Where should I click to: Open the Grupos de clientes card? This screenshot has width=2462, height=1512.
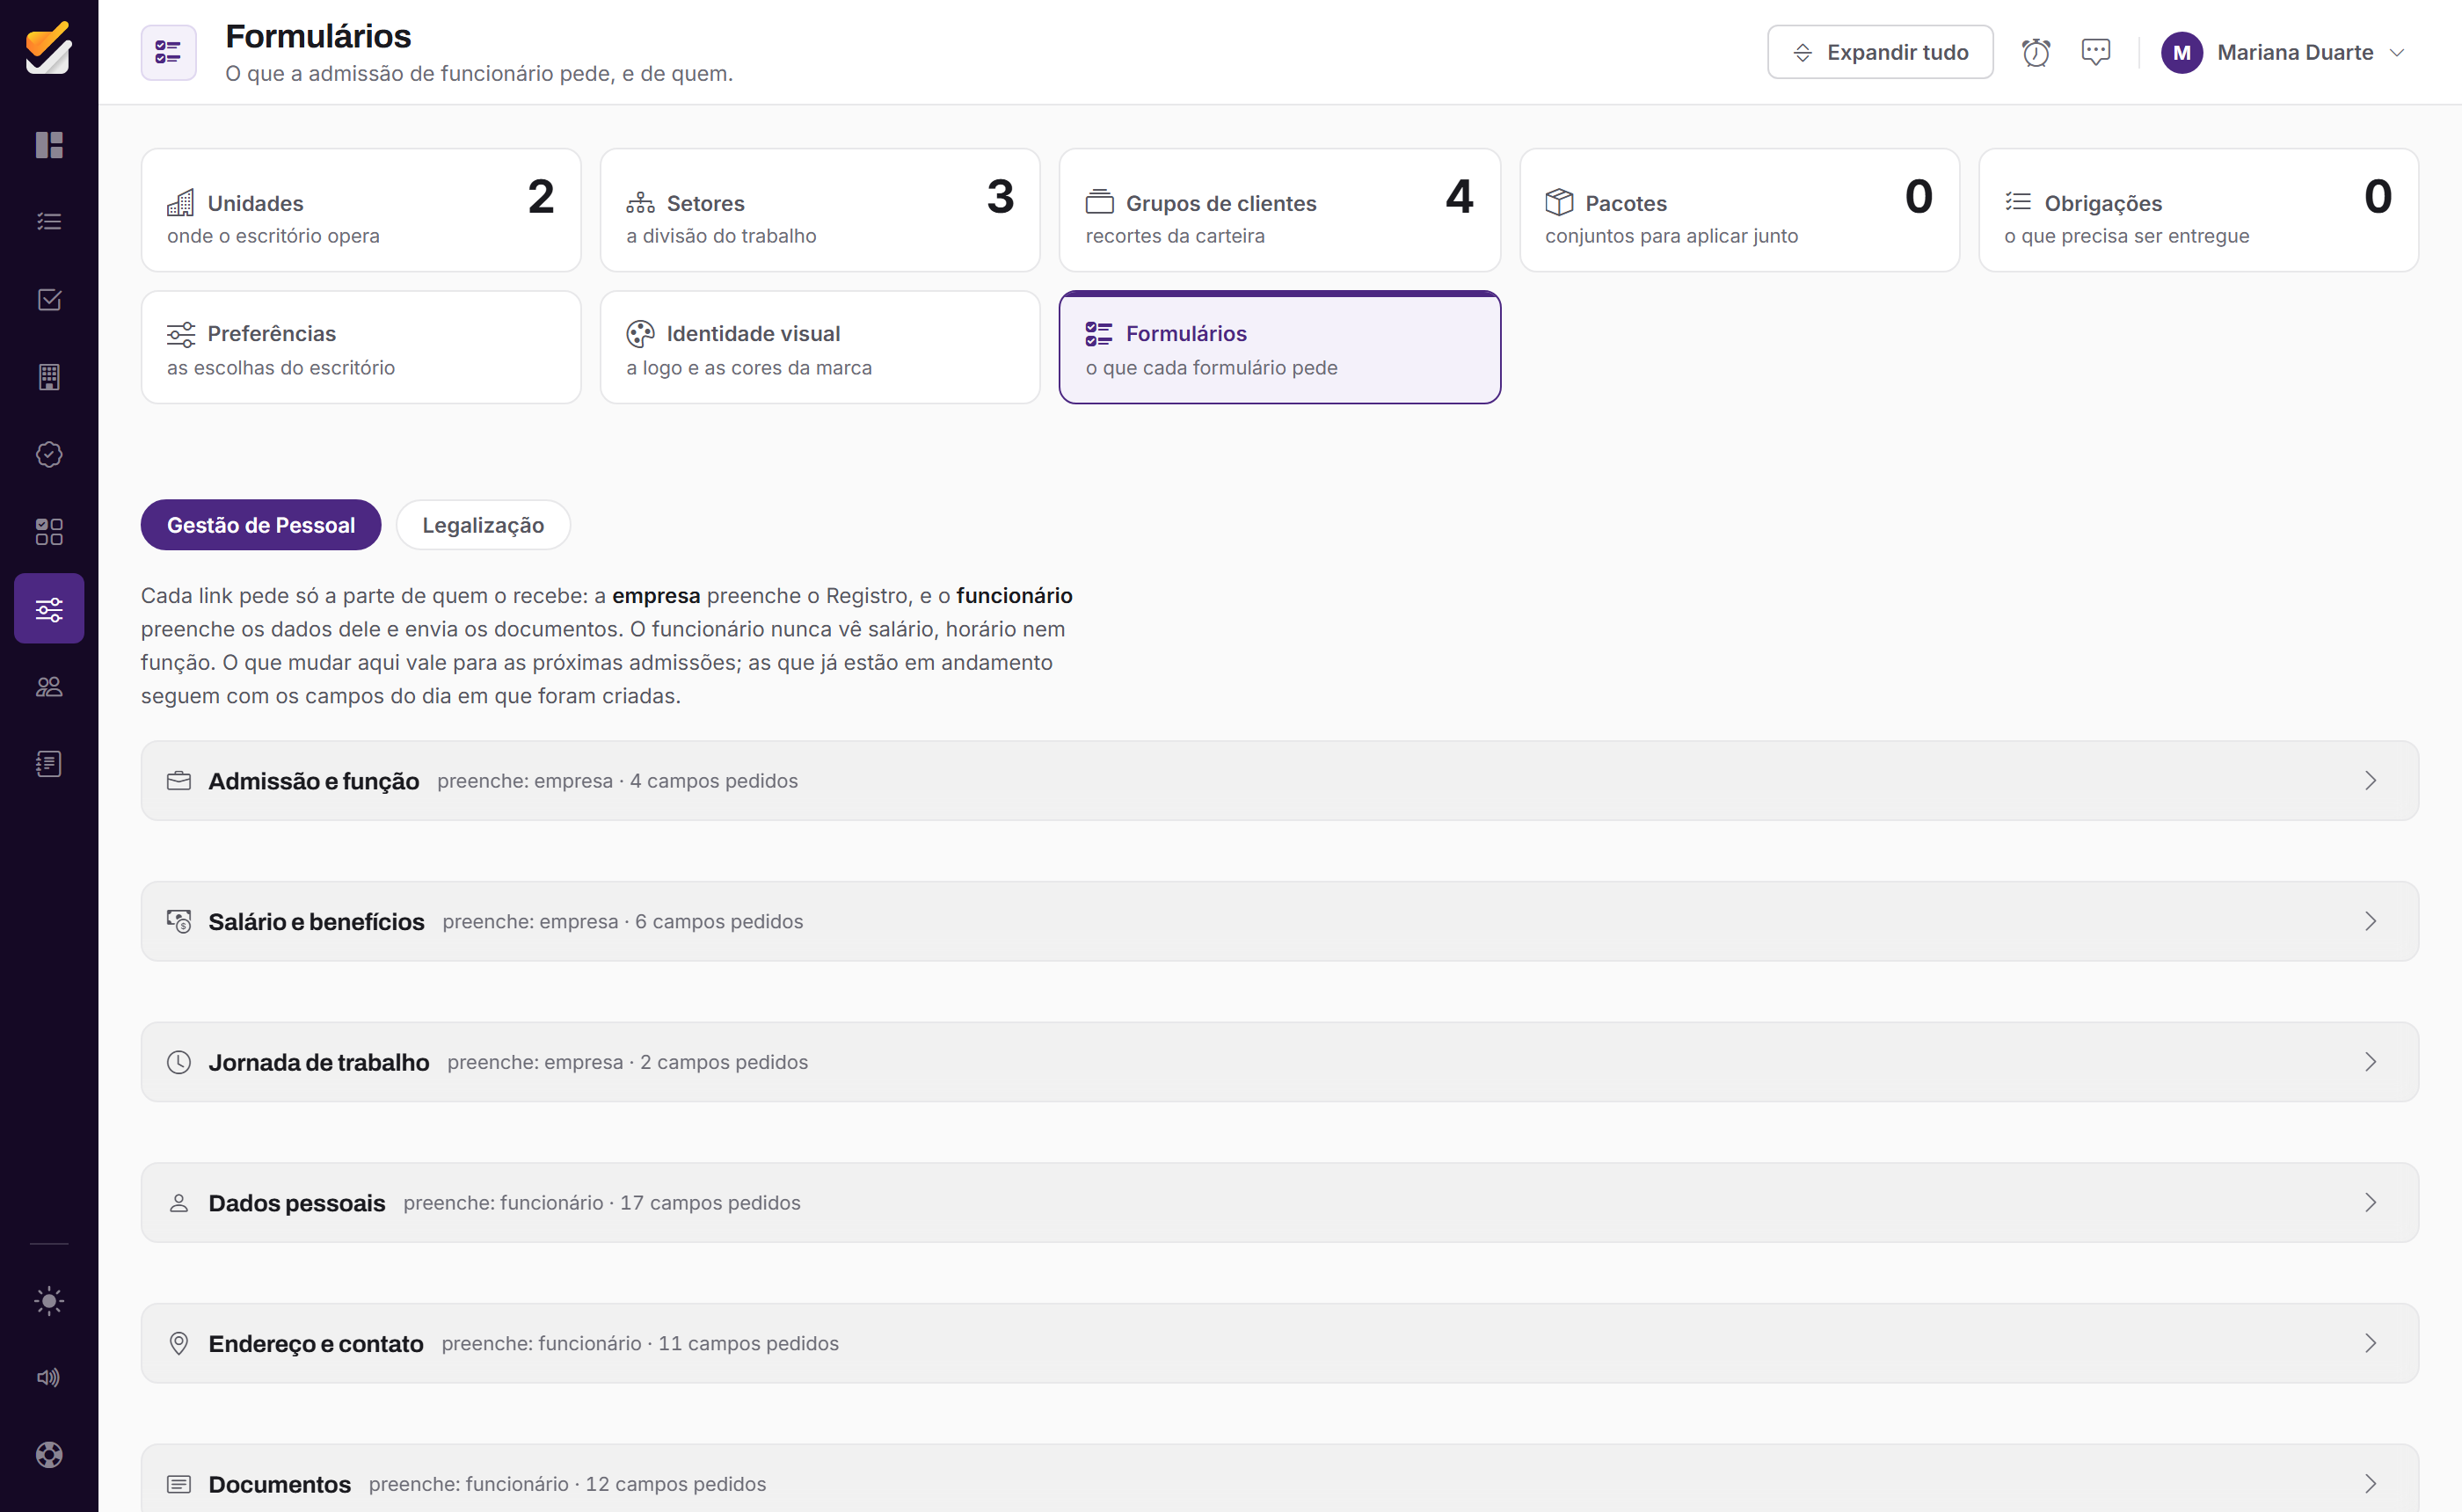coord(1279,210)
